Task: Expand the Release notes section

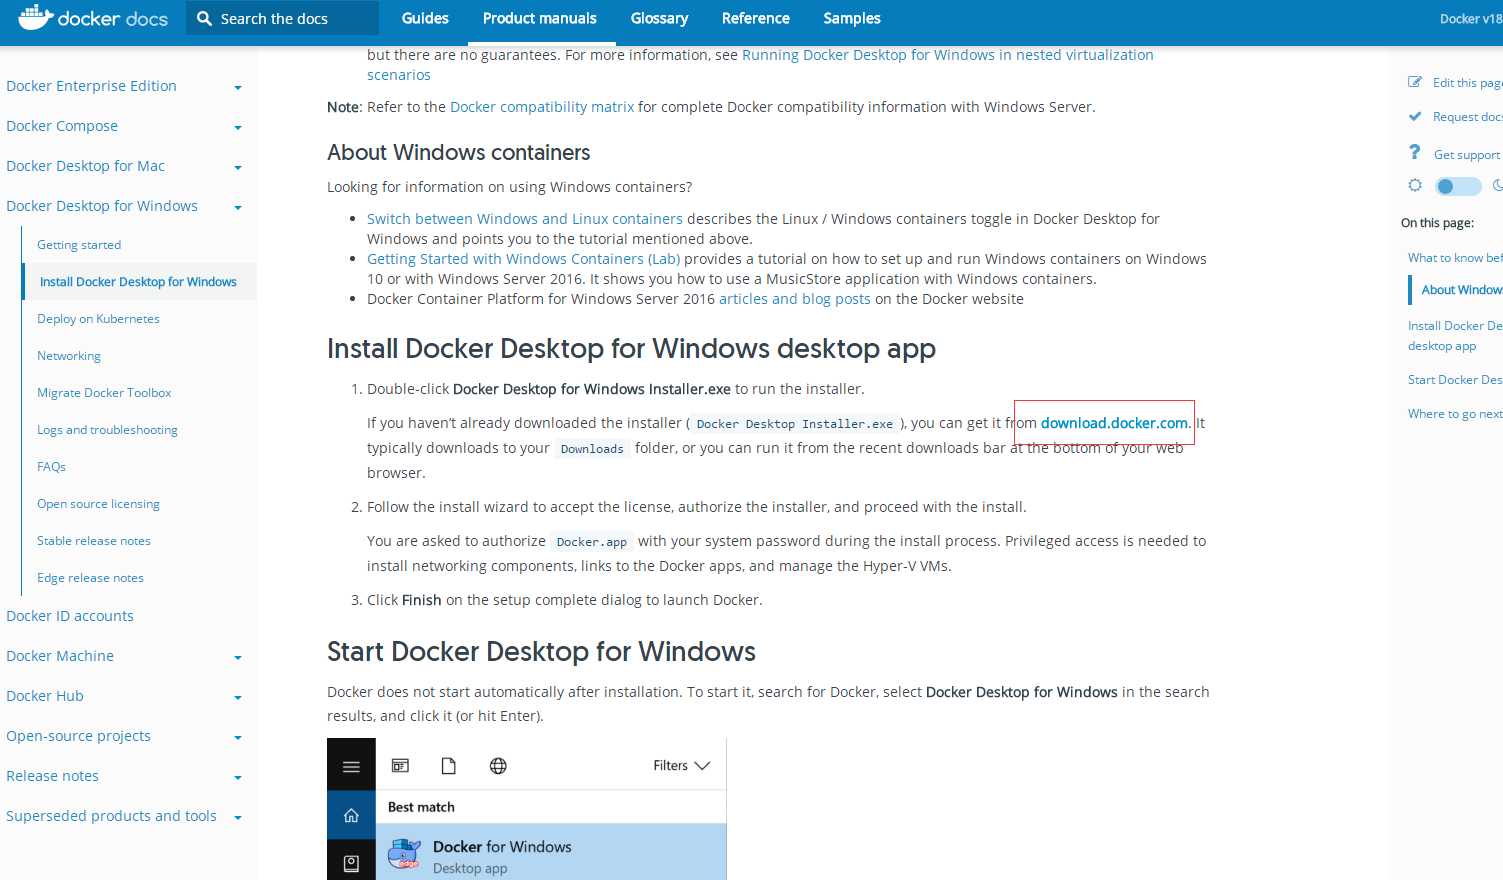Action: pyautogui.click(x=238, y=778)
